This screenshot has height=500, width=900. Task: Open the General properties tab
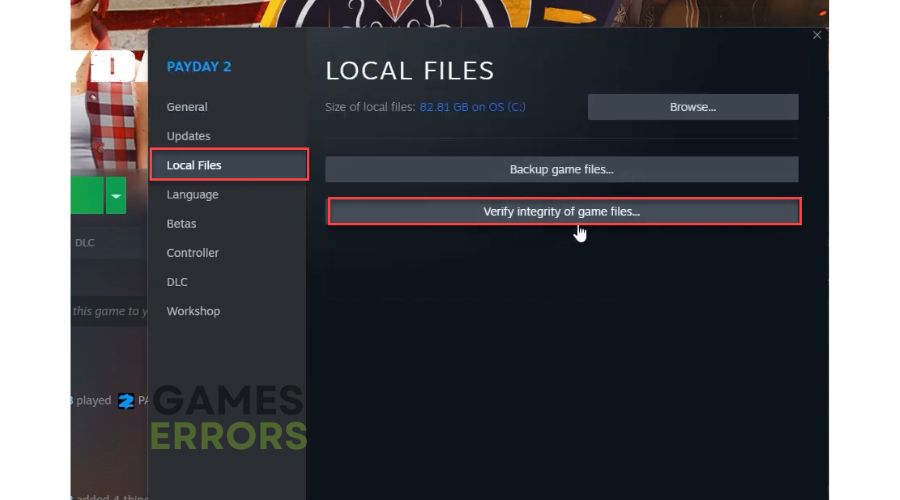187,107
